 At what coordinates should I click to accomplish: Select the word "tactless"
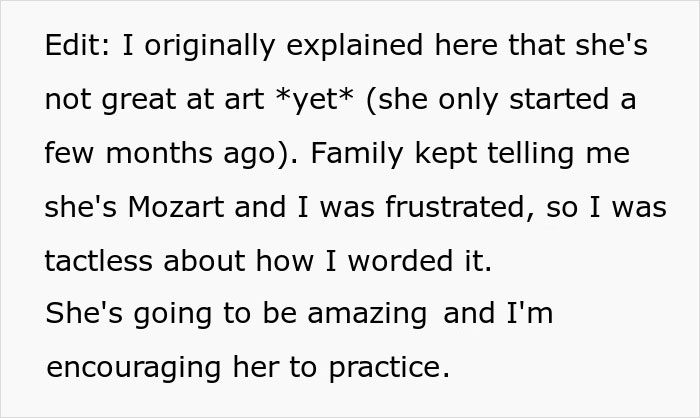(98, 261)
